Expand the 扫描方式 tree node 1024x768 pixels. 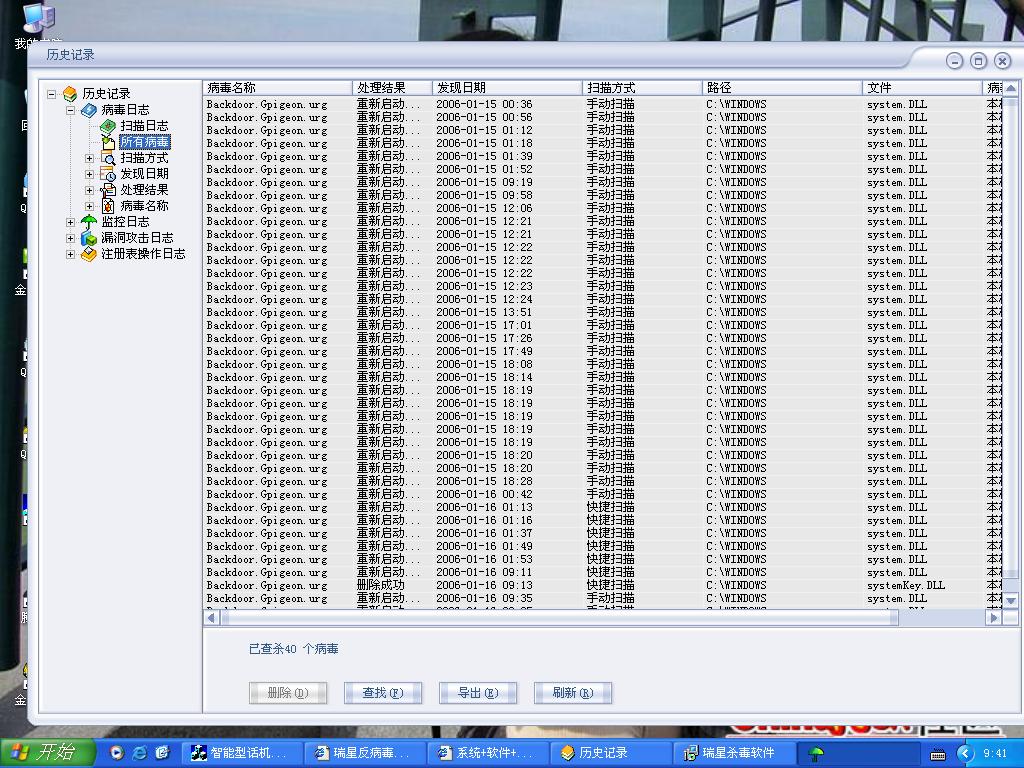tap(89, 158)
